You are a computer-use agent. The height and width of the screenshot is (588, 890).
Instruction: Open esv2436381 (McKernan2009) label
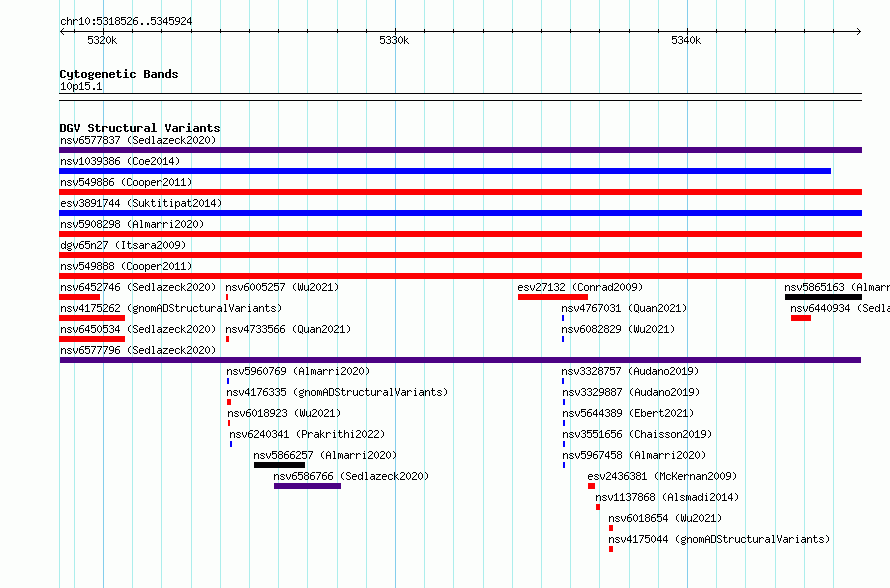pyautogui.click(x=662, y=476)
